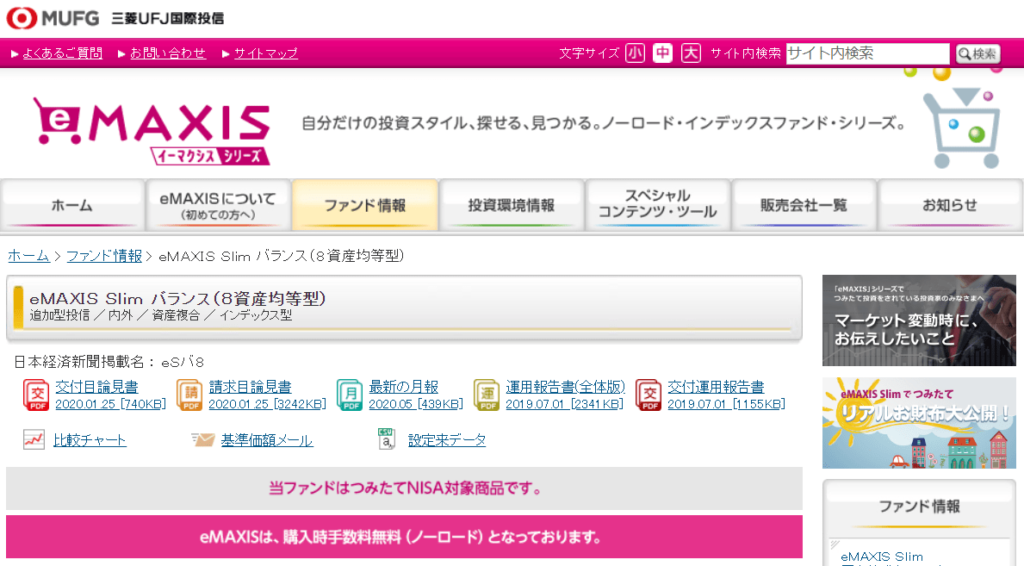Set font size to 小
The width and height of the screenshot is (1024, 566).
[635, 53]
